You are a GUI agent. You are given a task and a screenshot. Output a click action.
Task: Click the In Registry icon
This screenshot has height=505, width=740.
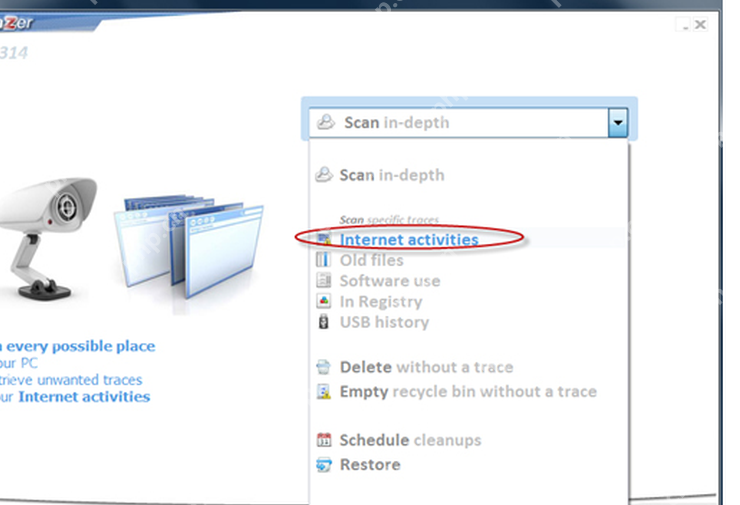(323, 301)
